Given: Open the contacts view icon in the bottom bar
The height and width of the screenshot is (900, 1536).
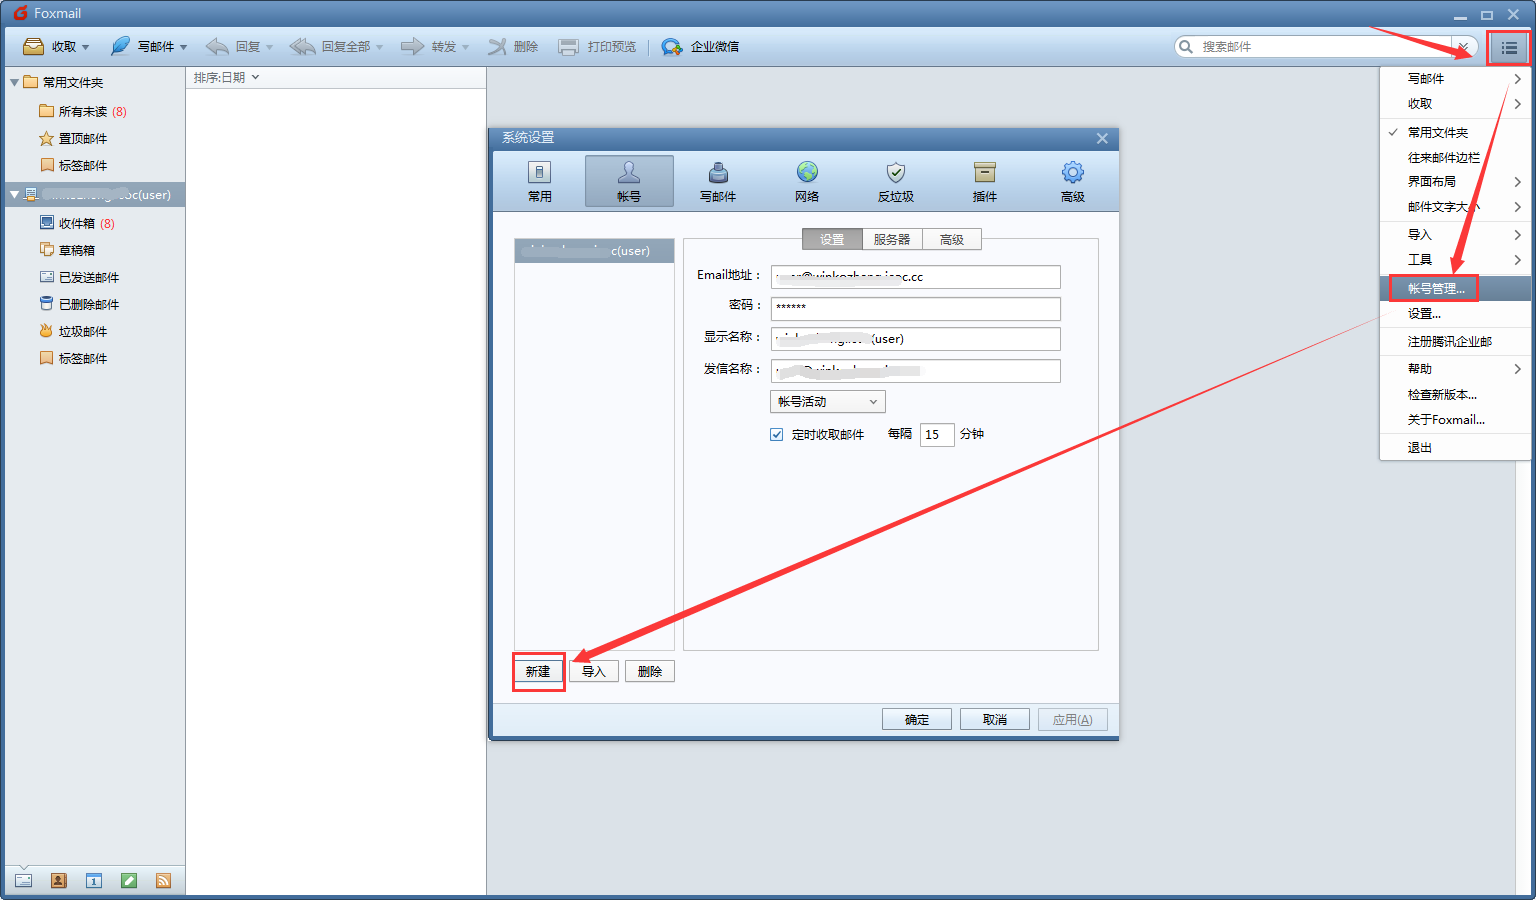Looking at the screenshot, I should click(58, 881).
